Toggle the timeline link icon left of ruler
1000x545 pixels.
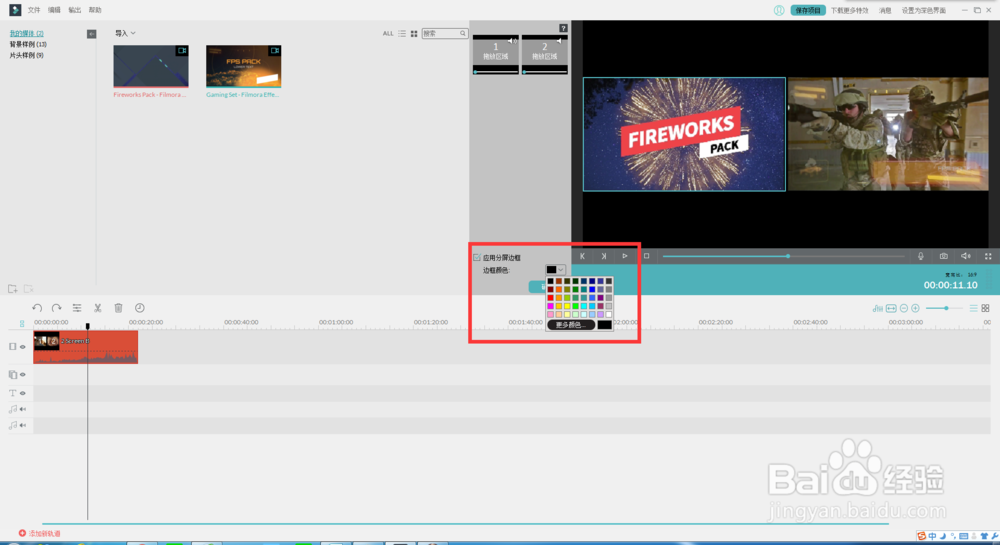22,323
